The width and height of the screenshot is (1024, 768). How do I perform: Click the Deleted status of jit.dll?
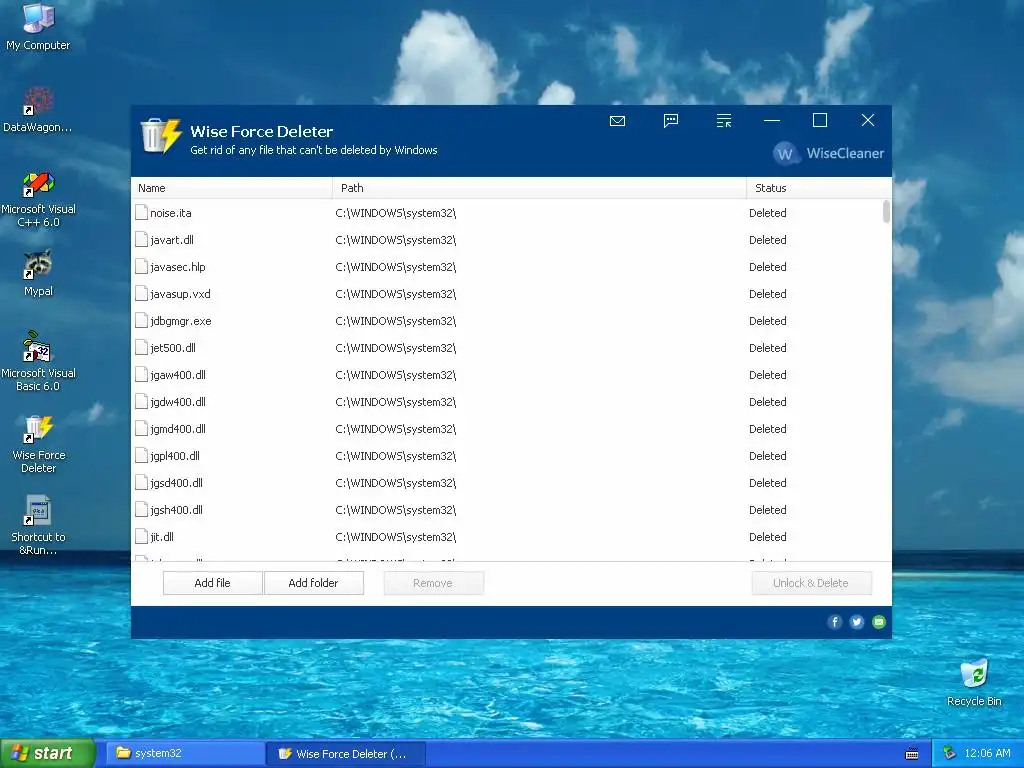point(767,537)
